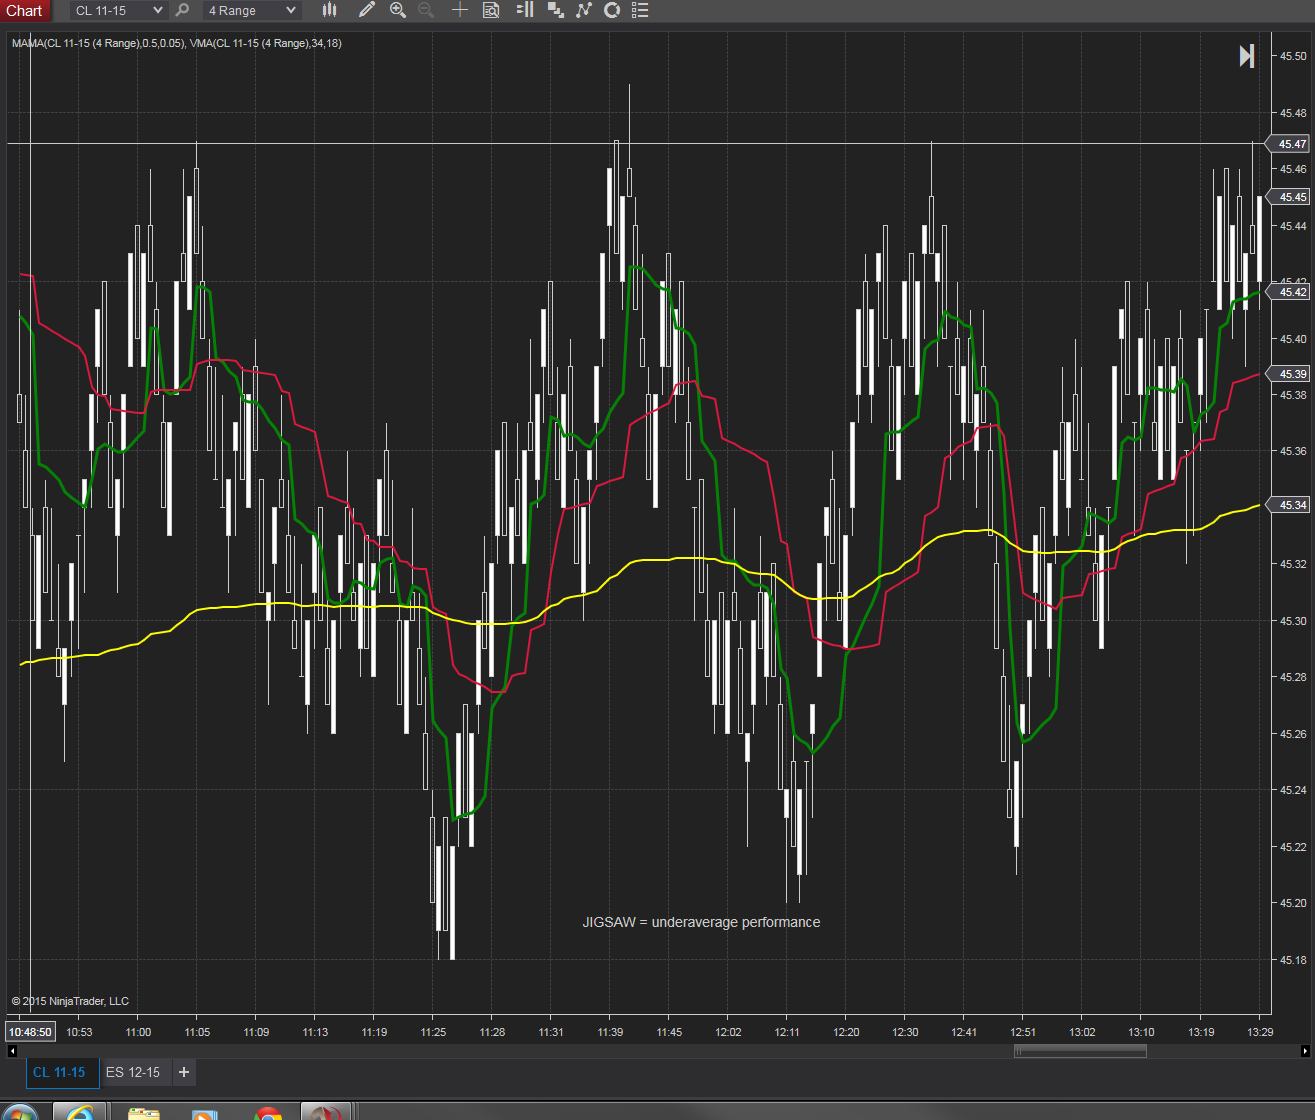The height and width of the screenshot is (1120, 1315).
Task: Open the chart trader icon
Action: point(525,10)
